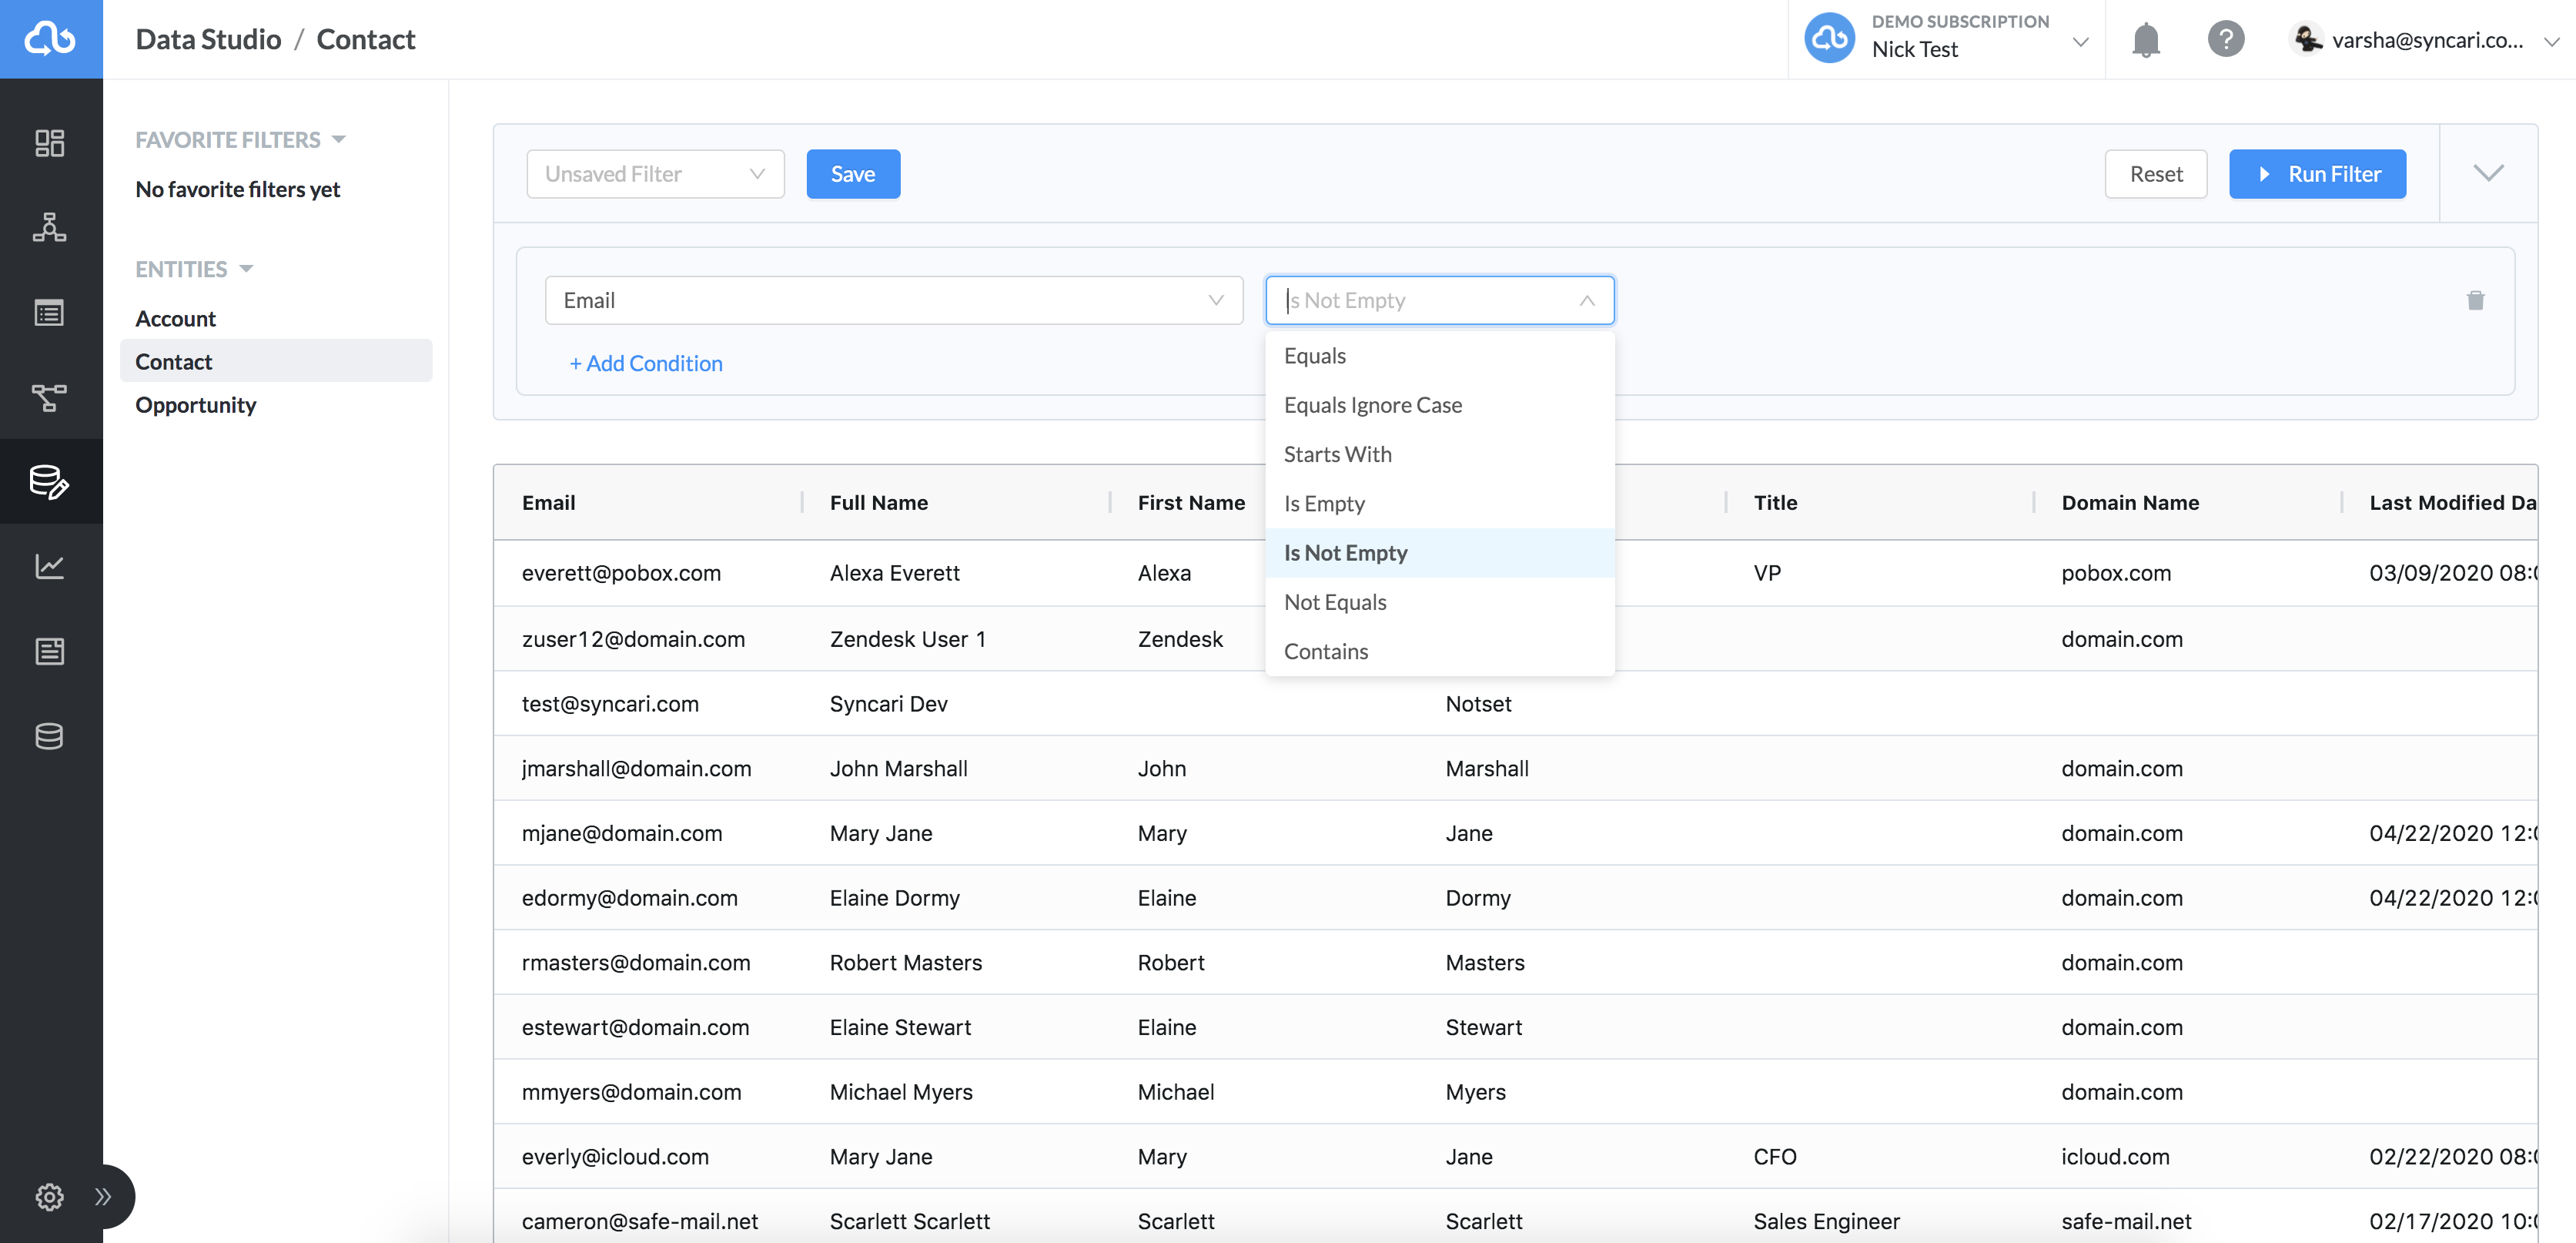Open the database cylinder icon in sidebar
Screen dimensions: 2576x1243
[x=50, y=736]
